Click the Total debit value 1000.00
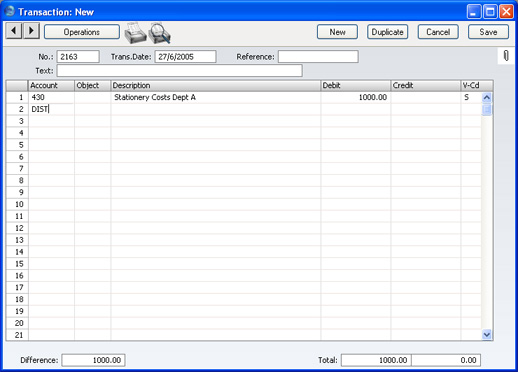 coord(376,360)
